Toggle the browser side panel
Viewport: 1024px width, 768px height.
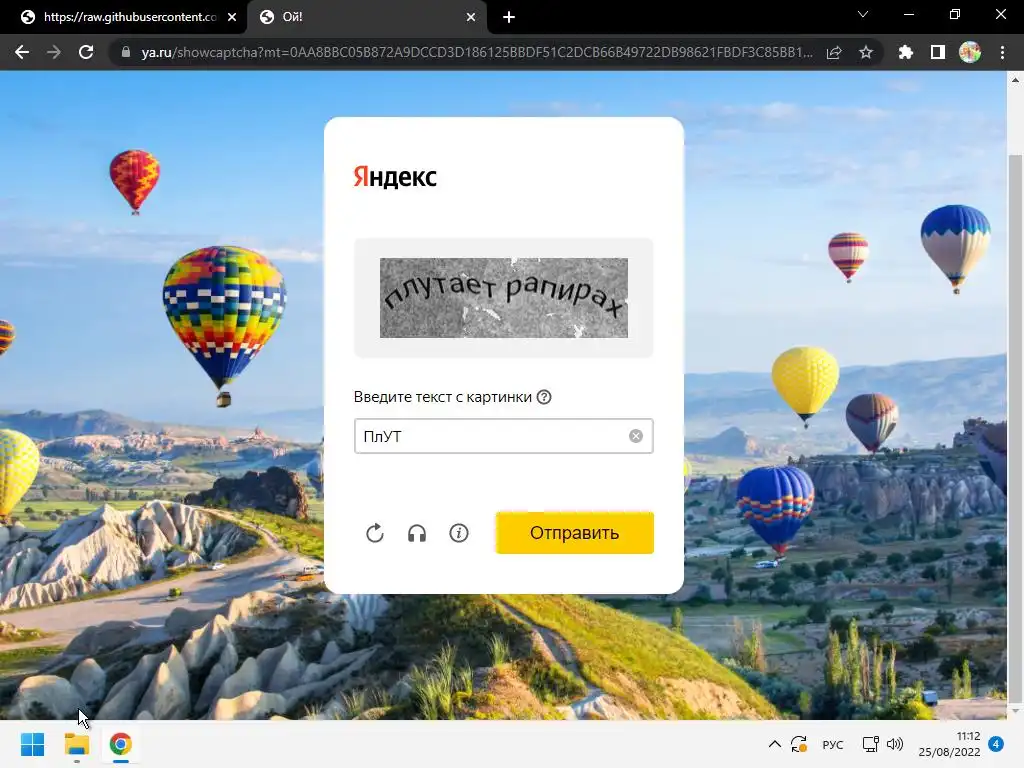click(938, 52)
